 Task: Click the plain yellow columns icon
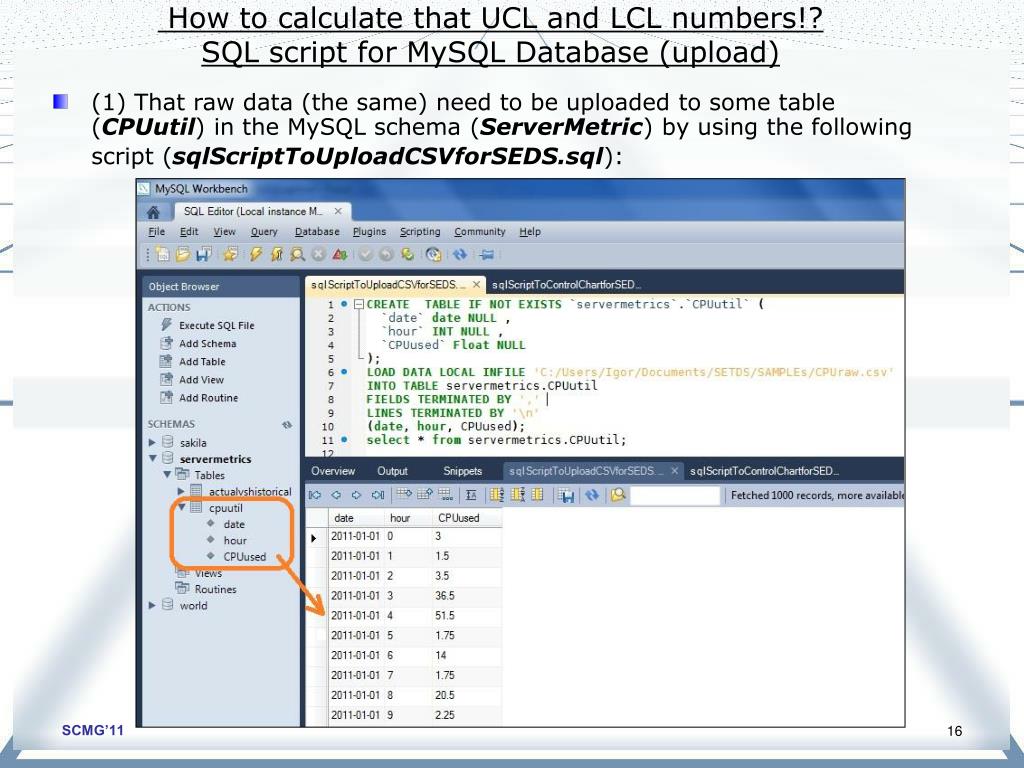click(x=537, y=494)
